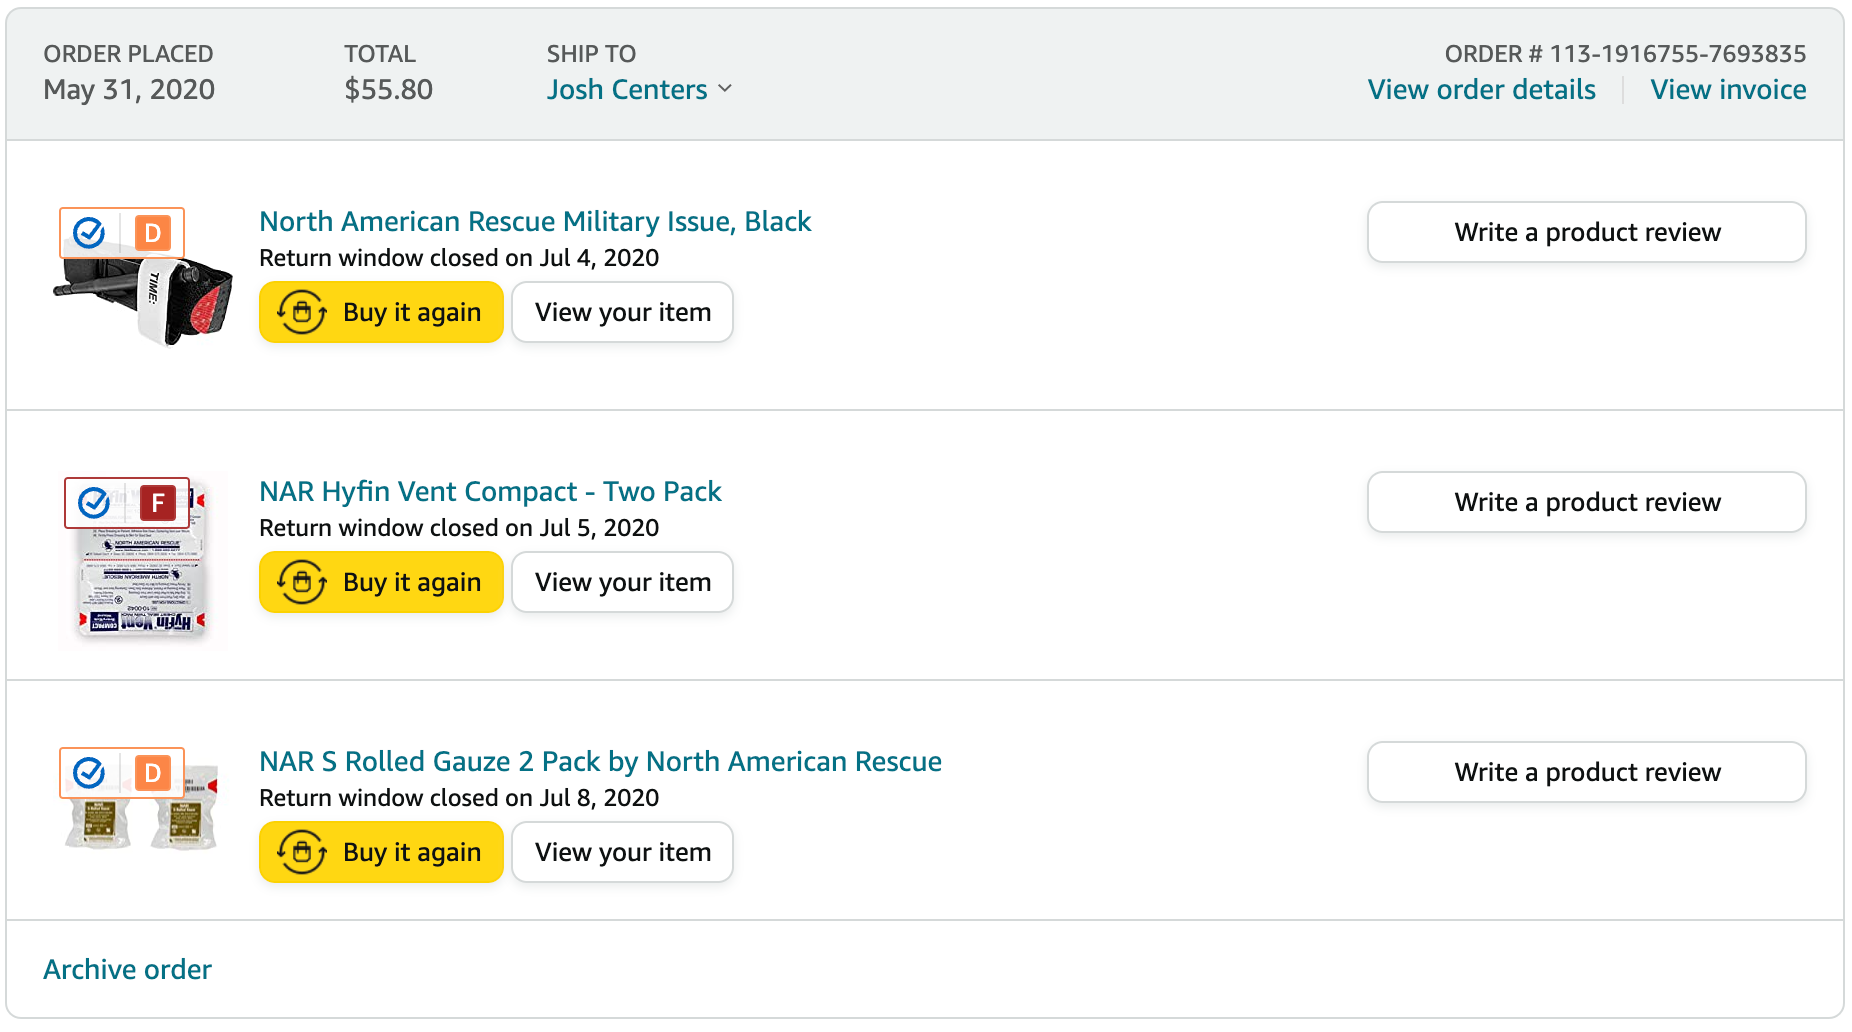The image size is (1852, 1032).
Task: Buy the Hyfin Vent Compact again
Action: coord(381,582)
